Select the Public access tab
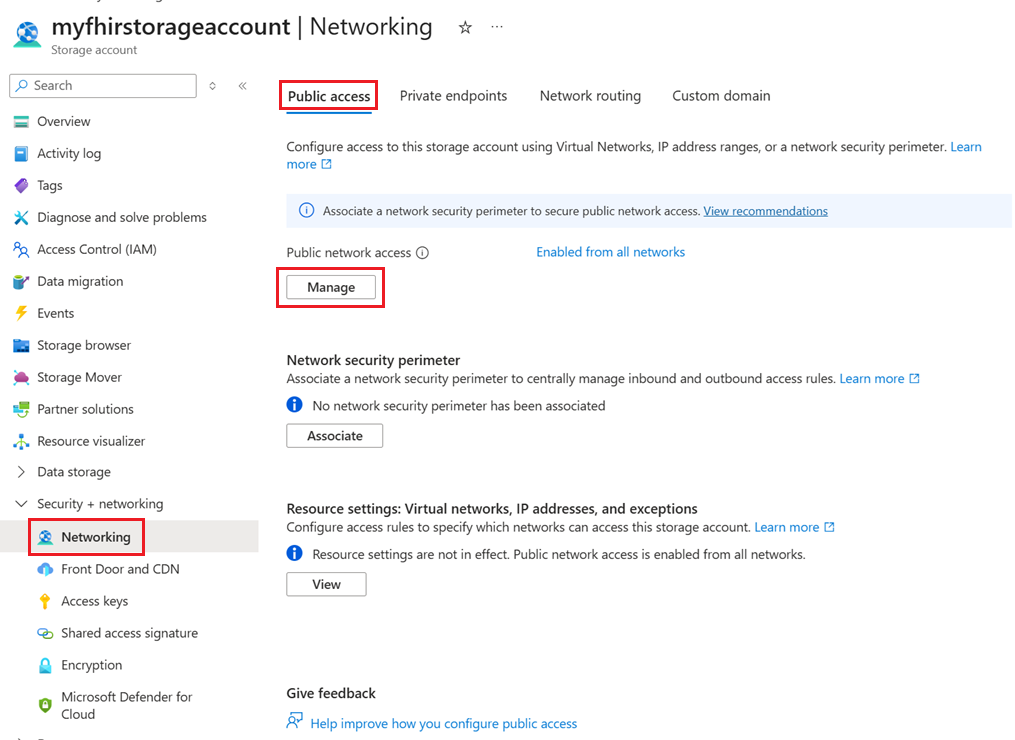The image size is (1015, 740). (329, 96)
